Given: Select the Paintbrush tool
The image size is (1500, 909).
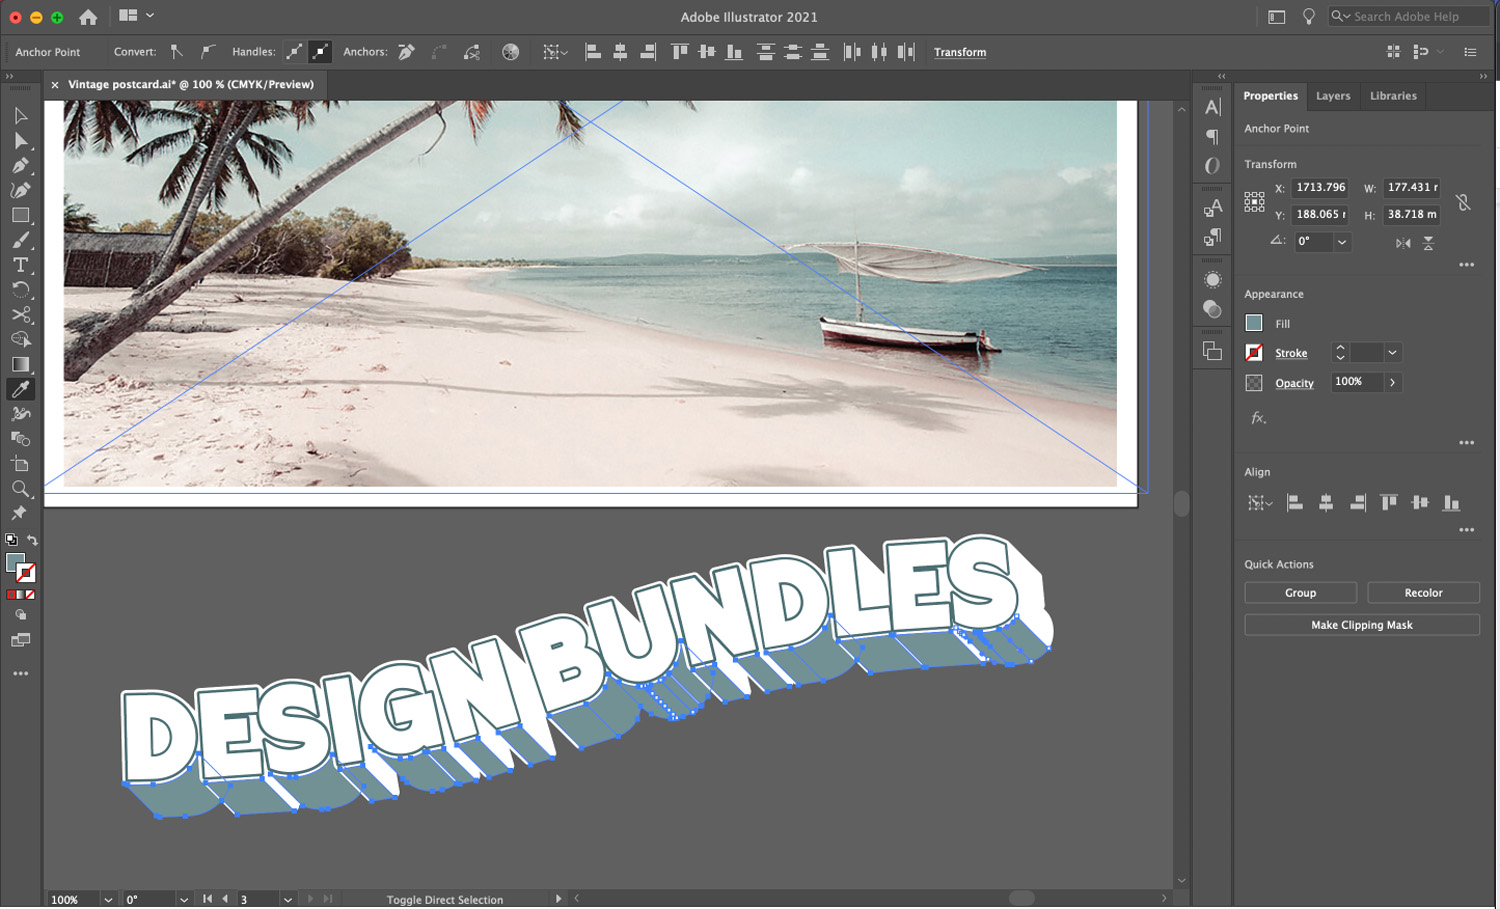Looking at the screenshot, I should click(x=20, y=240).
